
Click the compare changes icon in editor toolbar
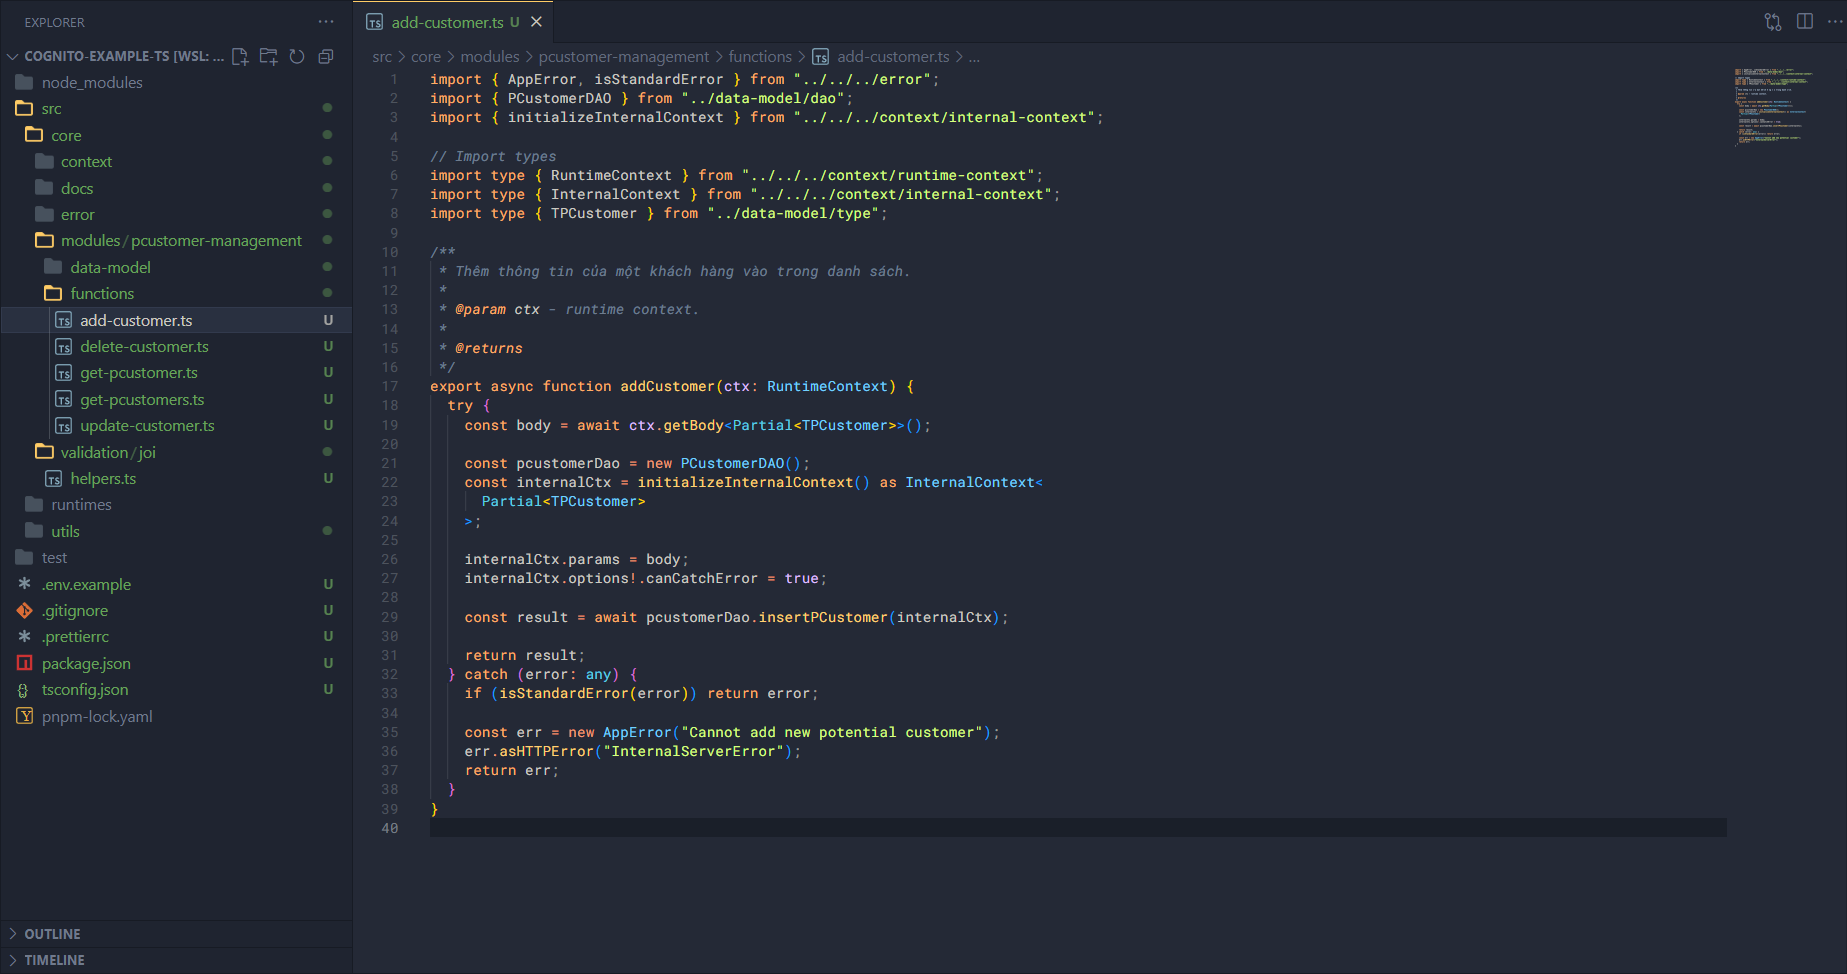coord(1773,22)
